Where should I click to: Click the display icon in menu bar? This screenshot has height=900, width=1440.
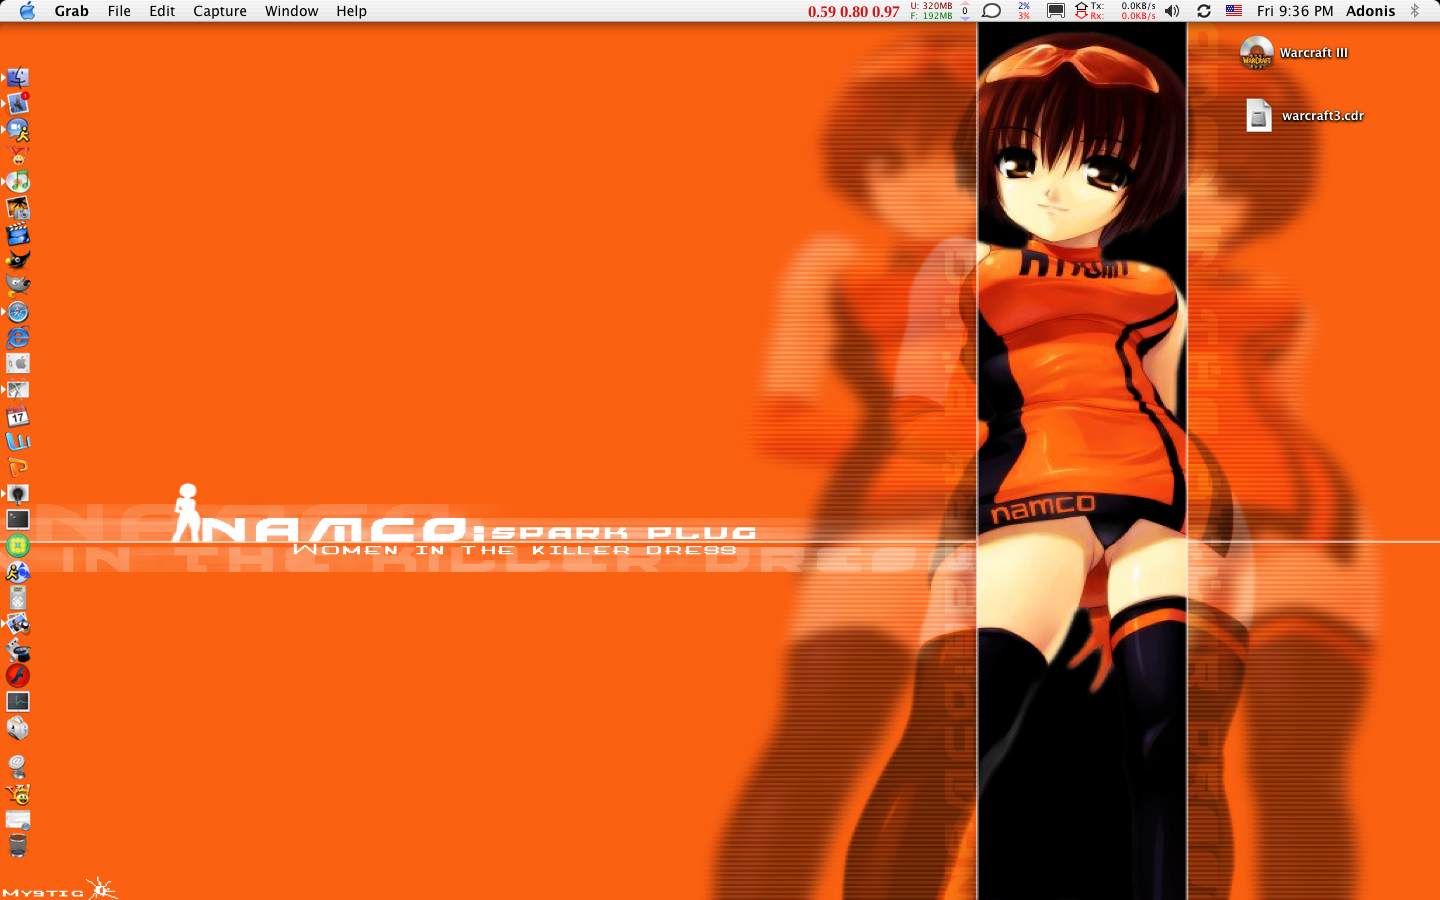pos(1055,11)
